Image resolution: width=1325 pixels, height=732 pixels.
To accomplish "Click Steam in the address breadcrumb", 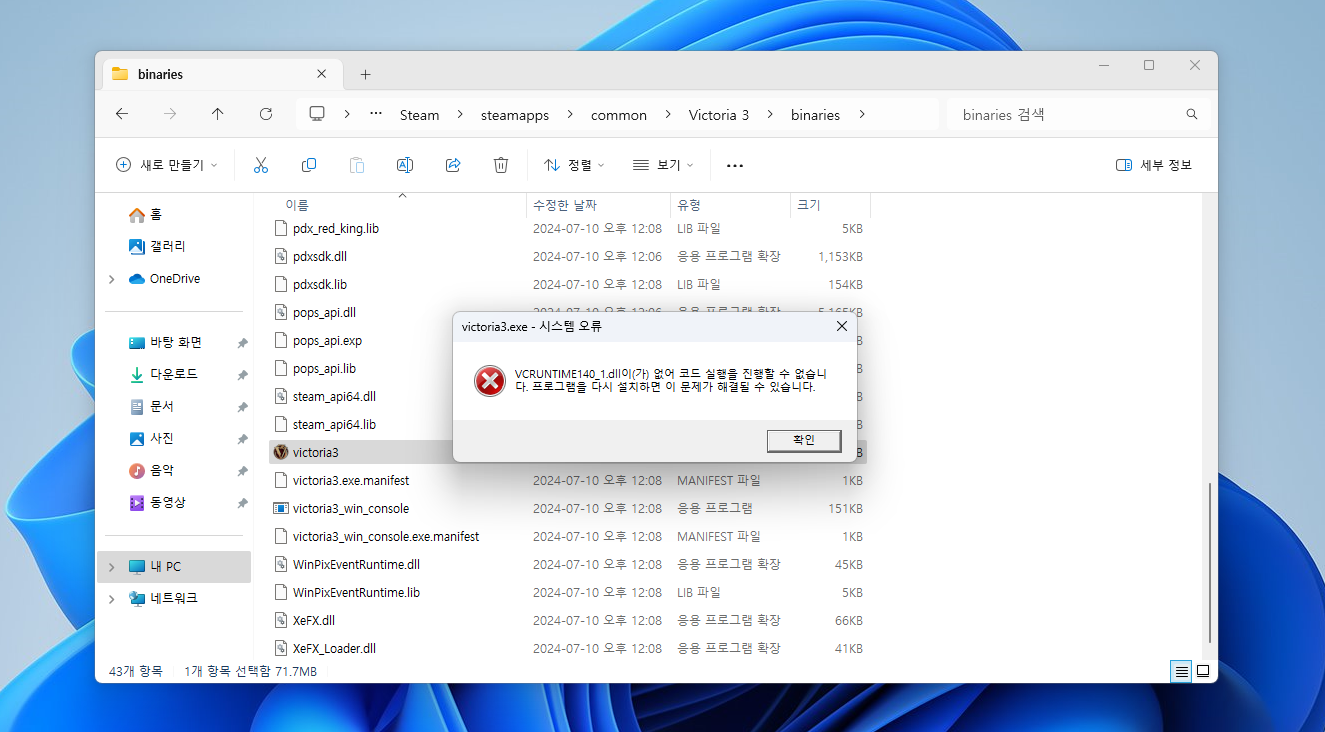I will [x=420, y=115].
